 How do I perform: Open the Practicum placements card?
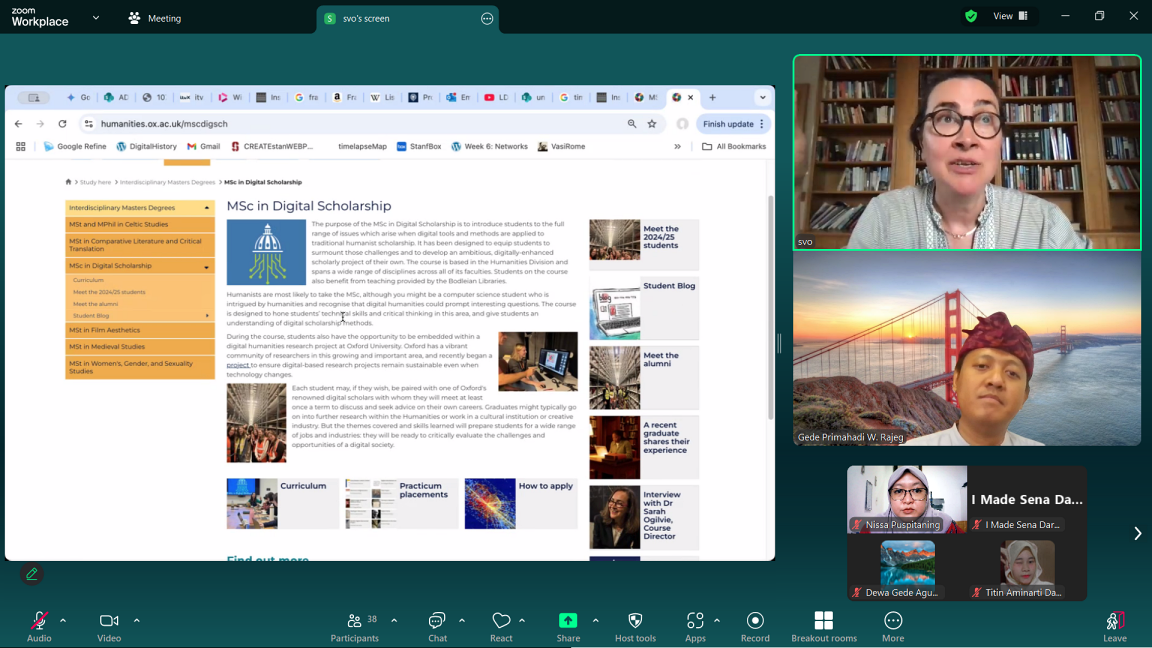402,503
